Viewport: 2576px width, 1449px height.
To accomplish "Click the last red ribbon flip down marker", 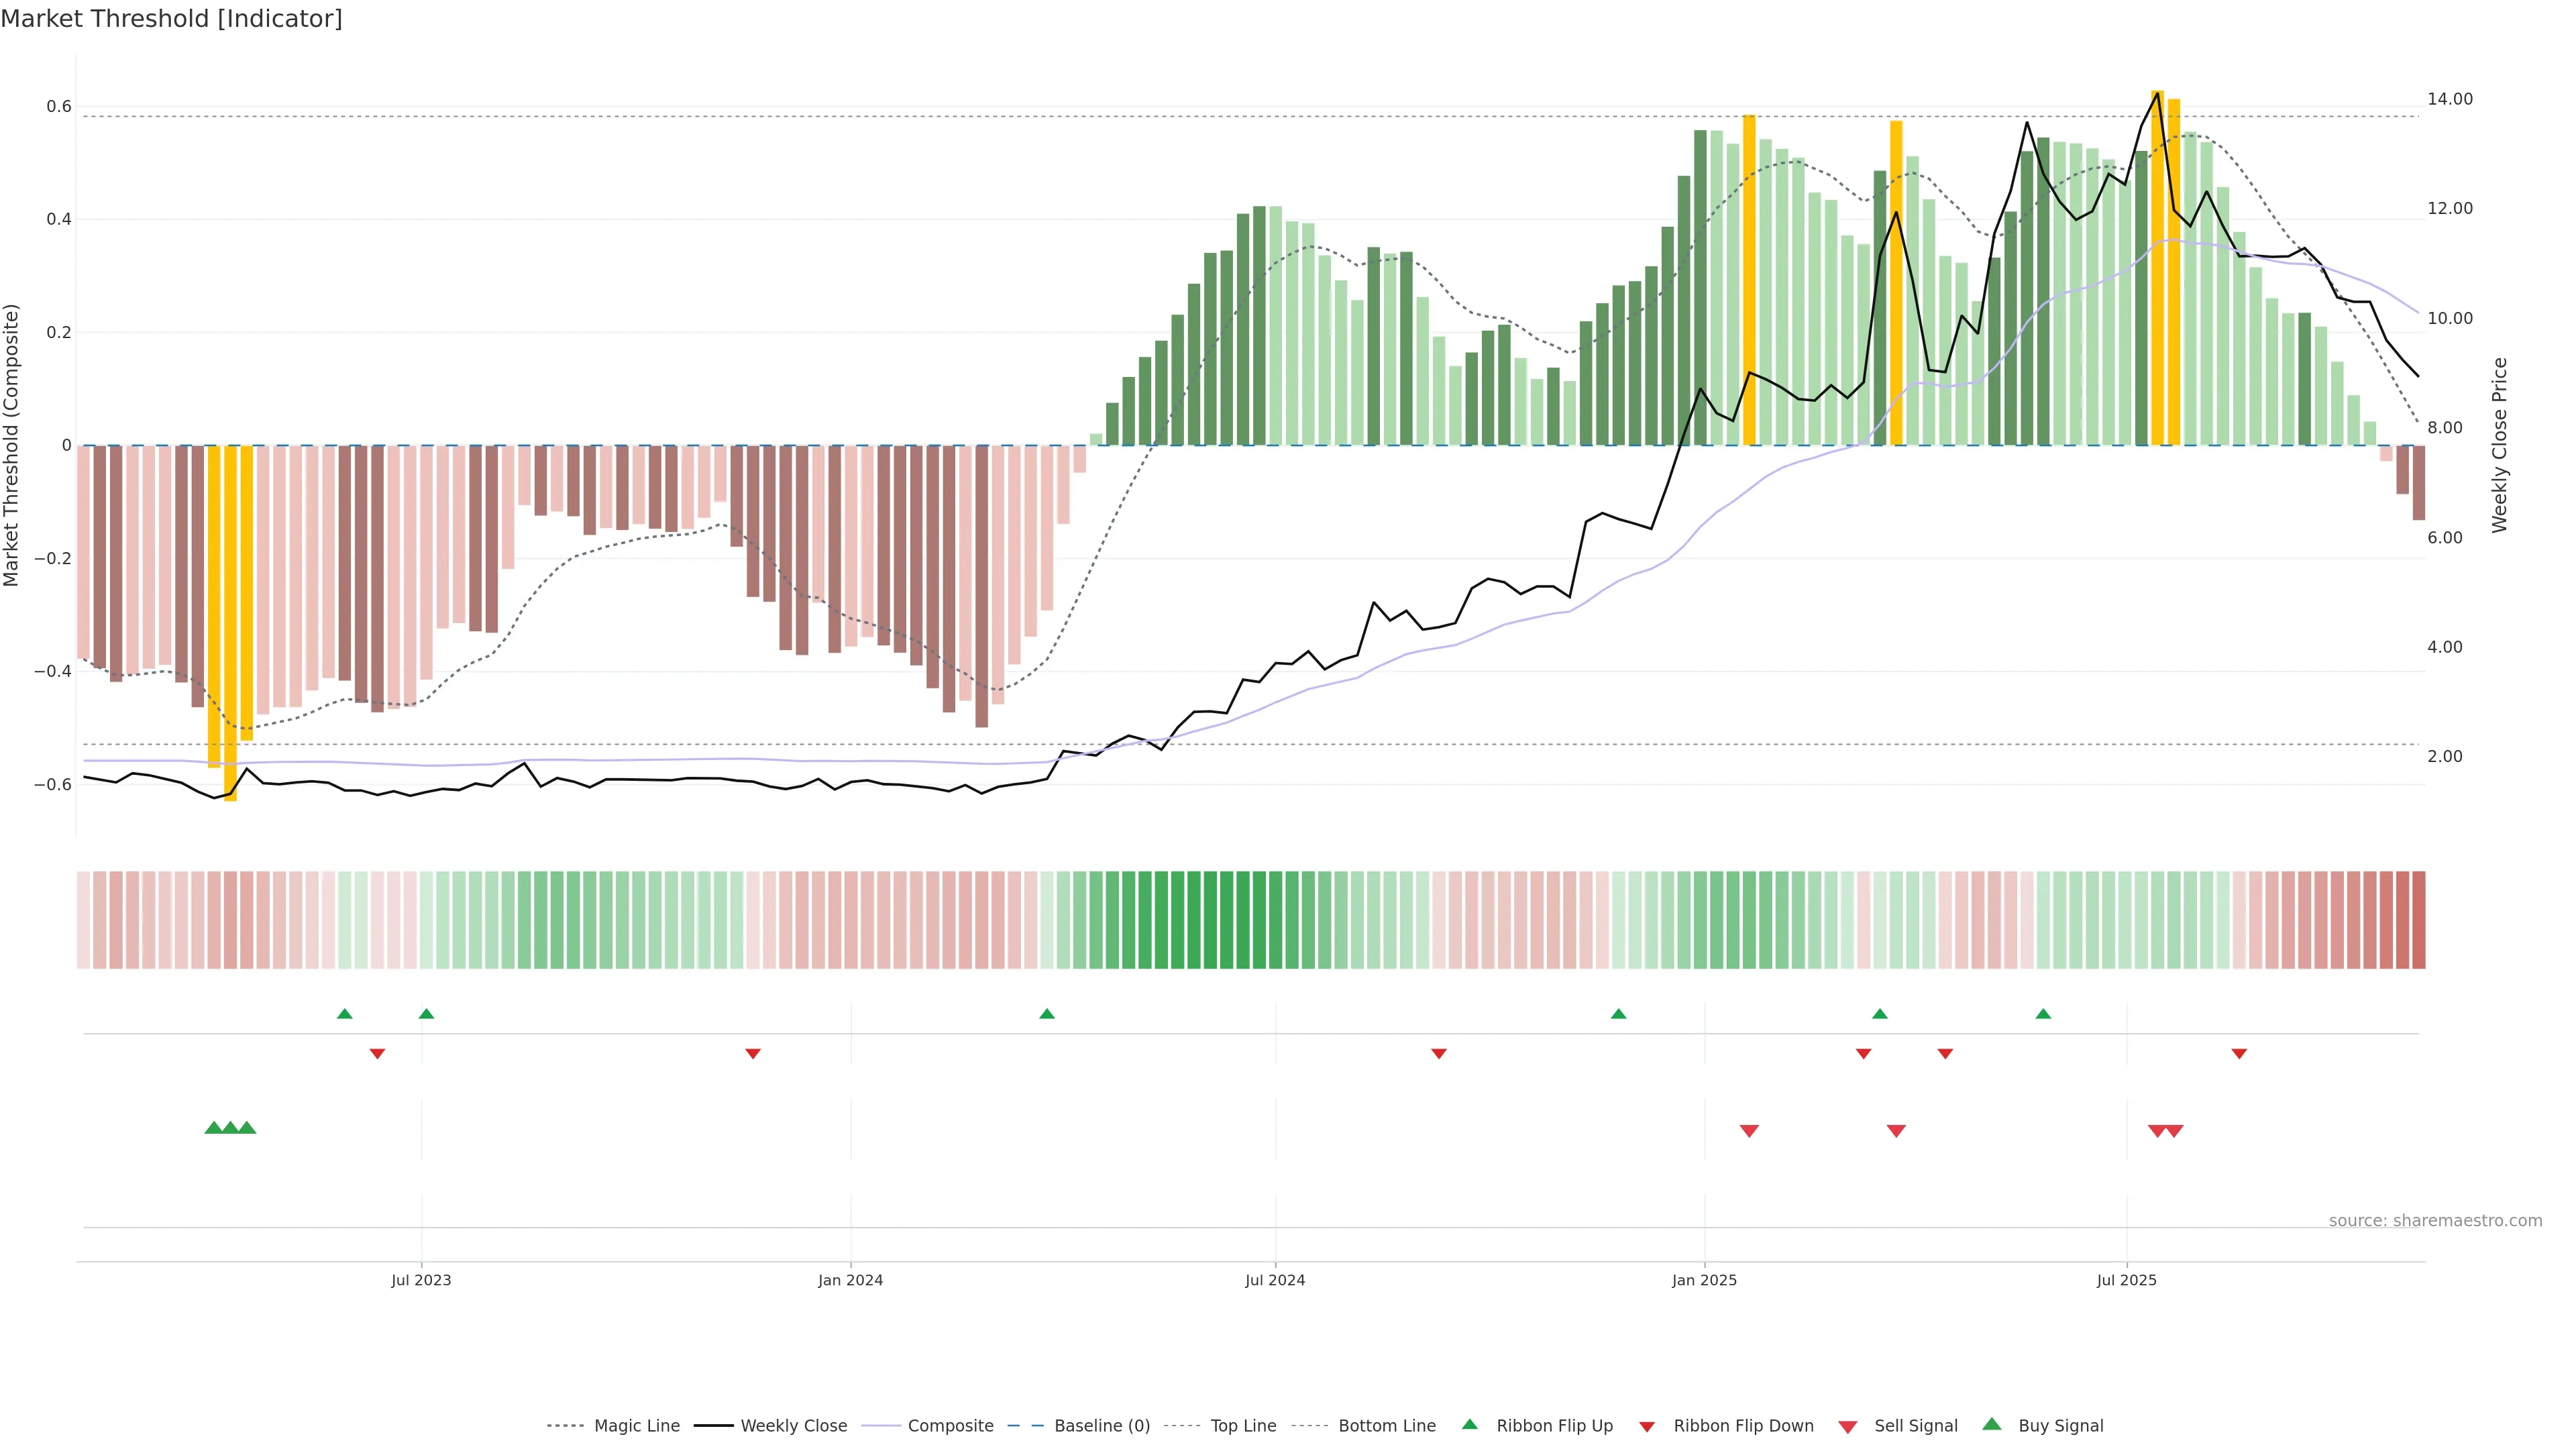I will [x=2239, y=1054].
